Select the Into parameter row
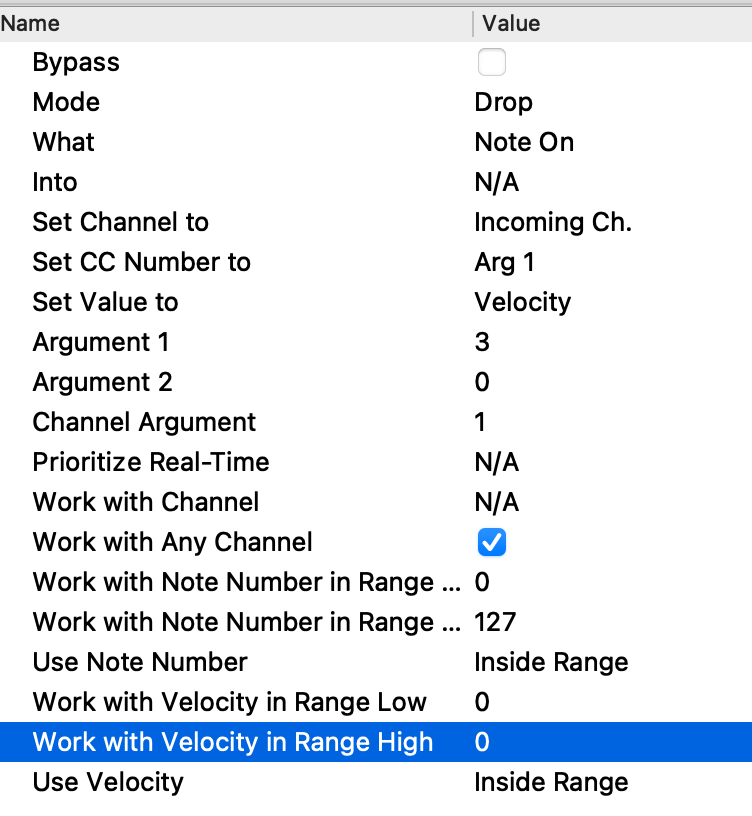The image size is (752, 816). 55,182
